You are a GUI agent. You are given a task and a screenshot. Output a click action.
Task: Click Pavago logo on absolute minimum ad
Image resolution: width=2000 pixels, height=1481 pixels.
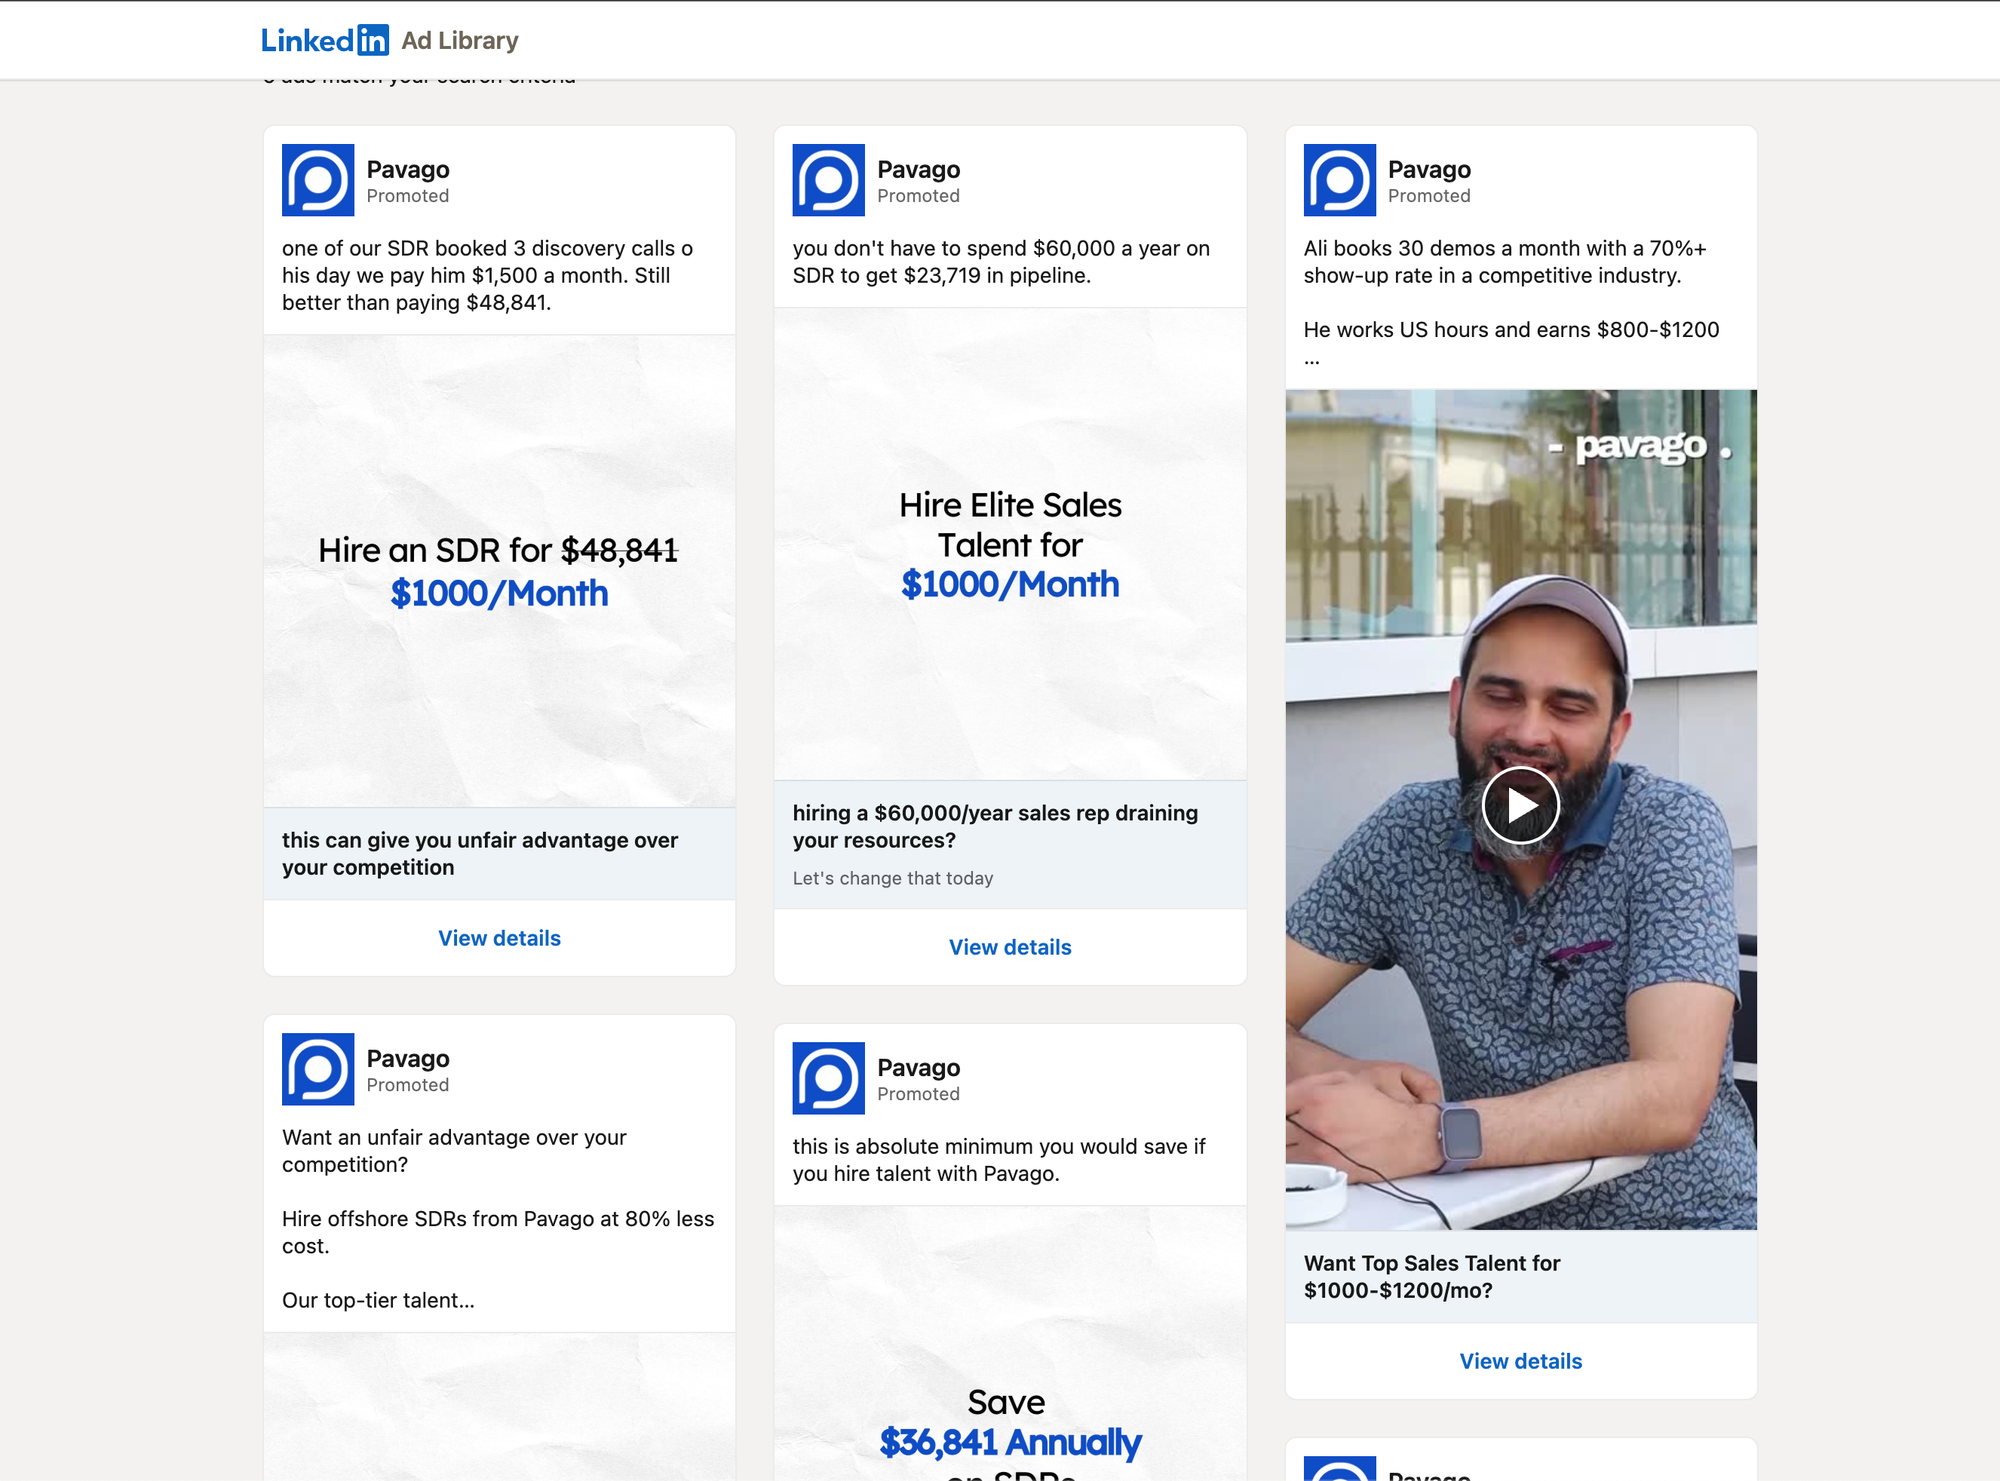point(828,1078)
